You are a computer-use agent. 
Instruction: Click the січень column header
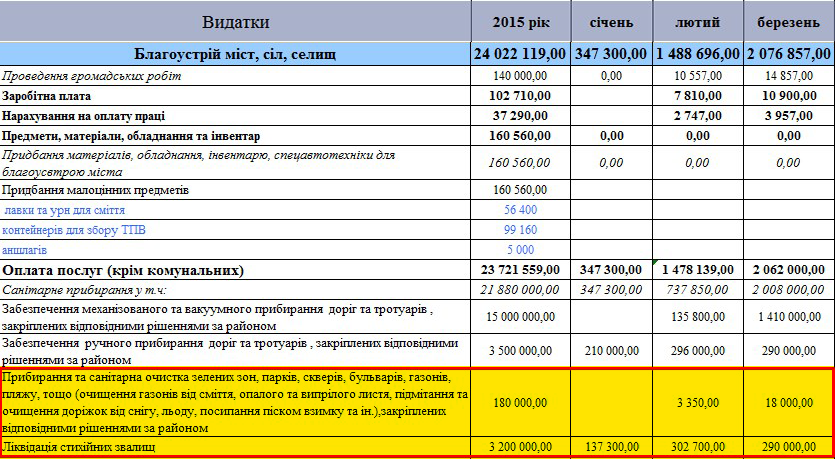(x=610, y=22)
